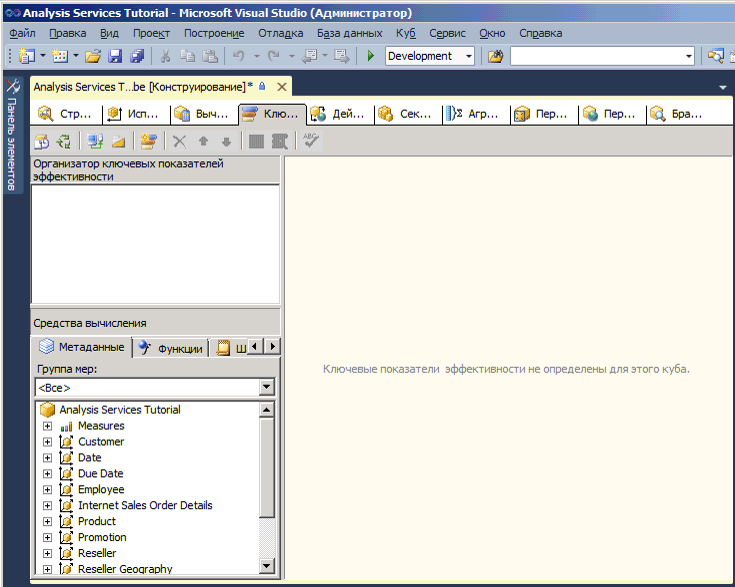Screen dimensions: 735x587
Task: Open the Файл menu
Action: (22, 33)
